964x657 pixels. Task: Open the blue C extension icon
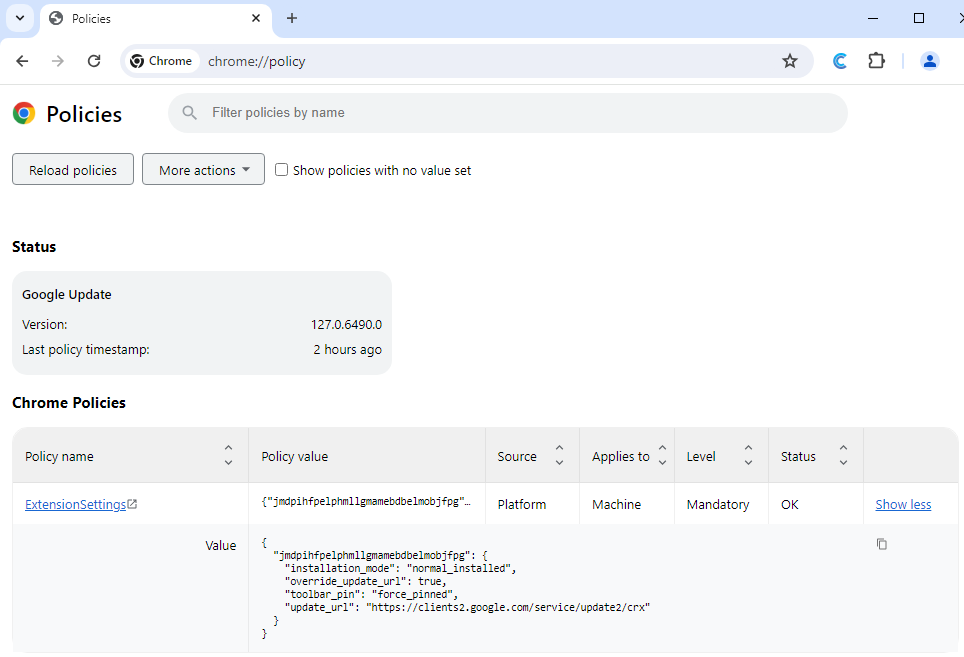pos(840,61)
